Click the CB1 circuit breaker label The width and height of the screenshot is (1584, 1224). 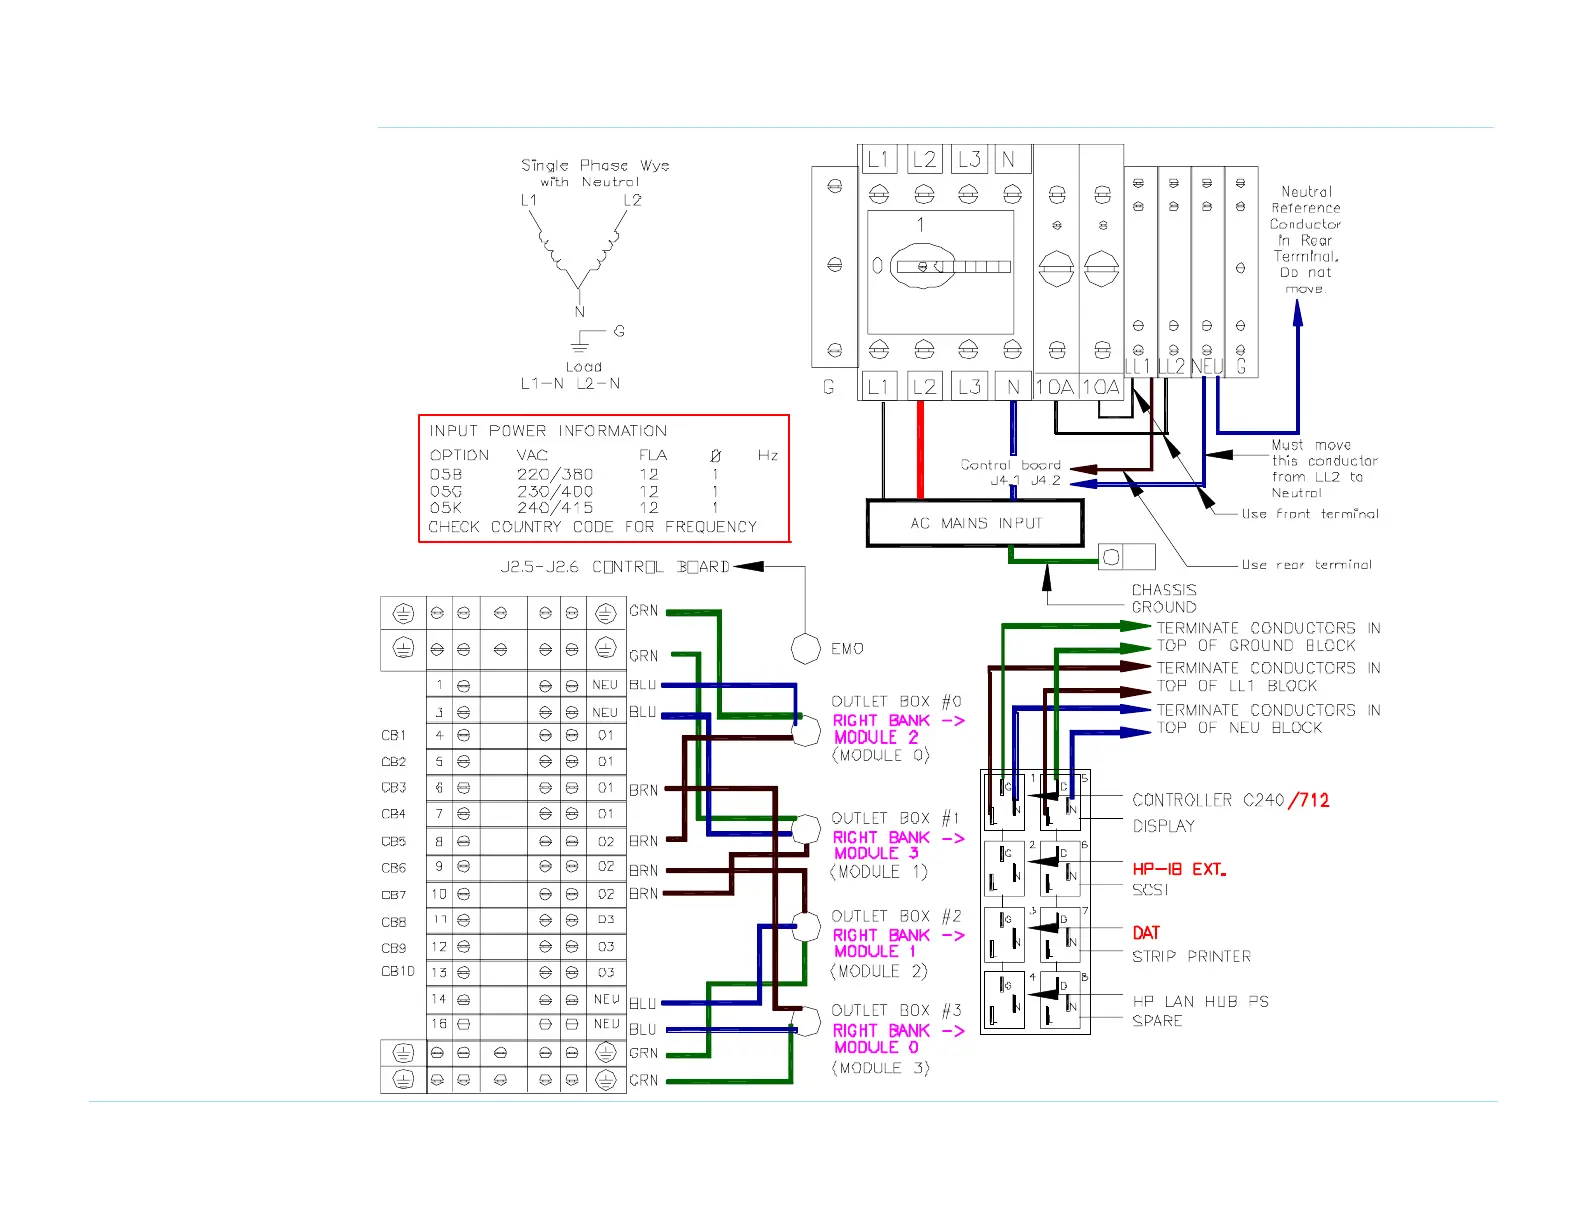pos(393,735)
